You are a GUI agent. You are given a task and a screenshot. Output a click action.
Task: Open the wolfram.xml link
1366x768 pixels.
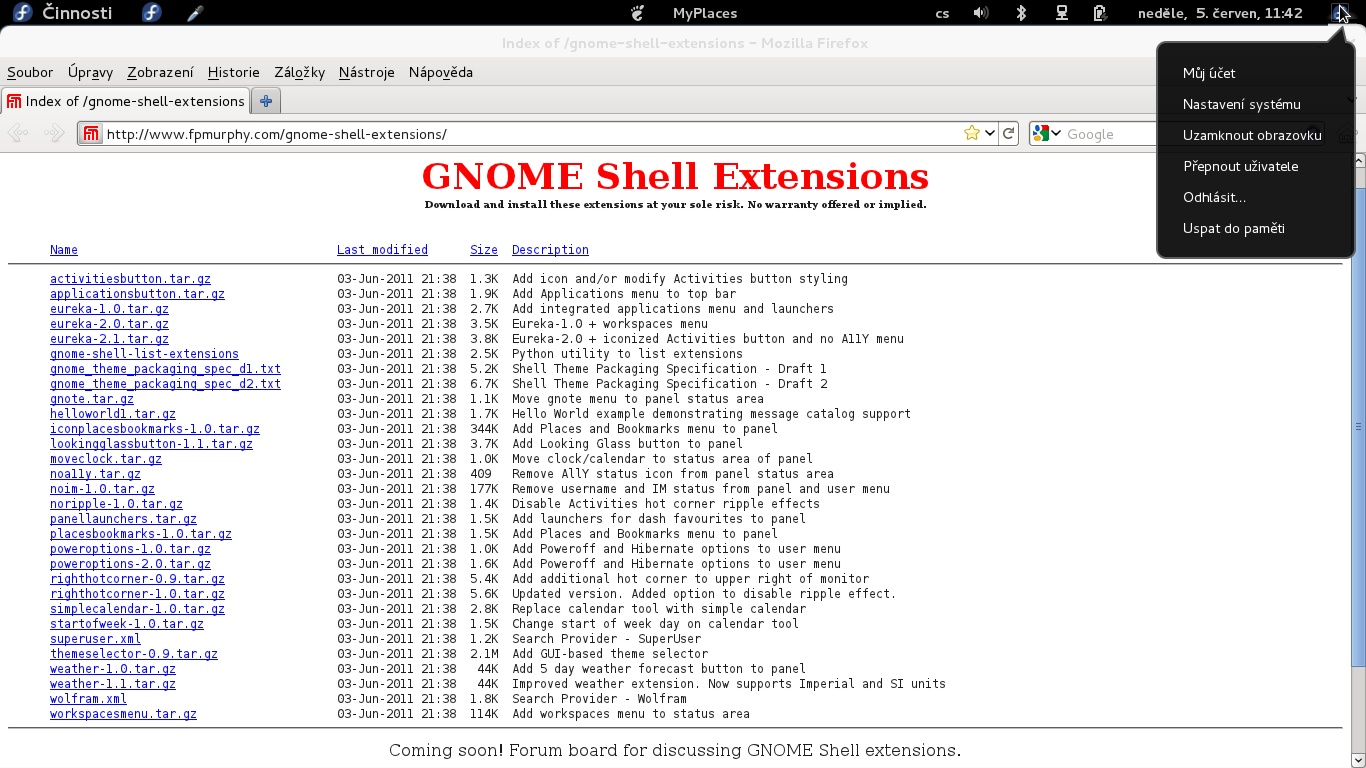pyautogui.click(x=88, y=699)
